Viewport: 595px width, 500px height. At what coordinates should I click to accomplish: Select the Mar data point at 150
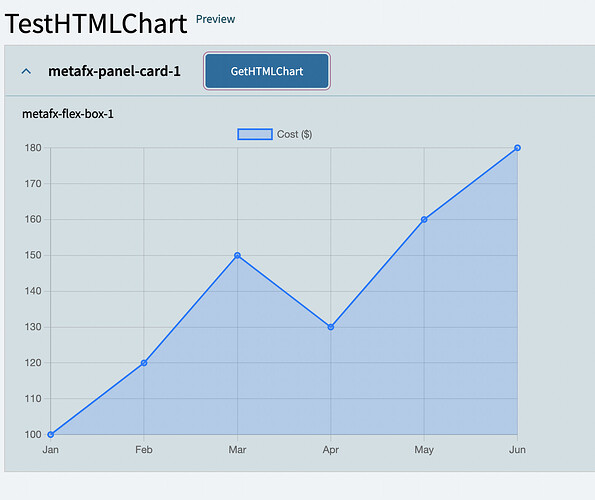point(238,255)
